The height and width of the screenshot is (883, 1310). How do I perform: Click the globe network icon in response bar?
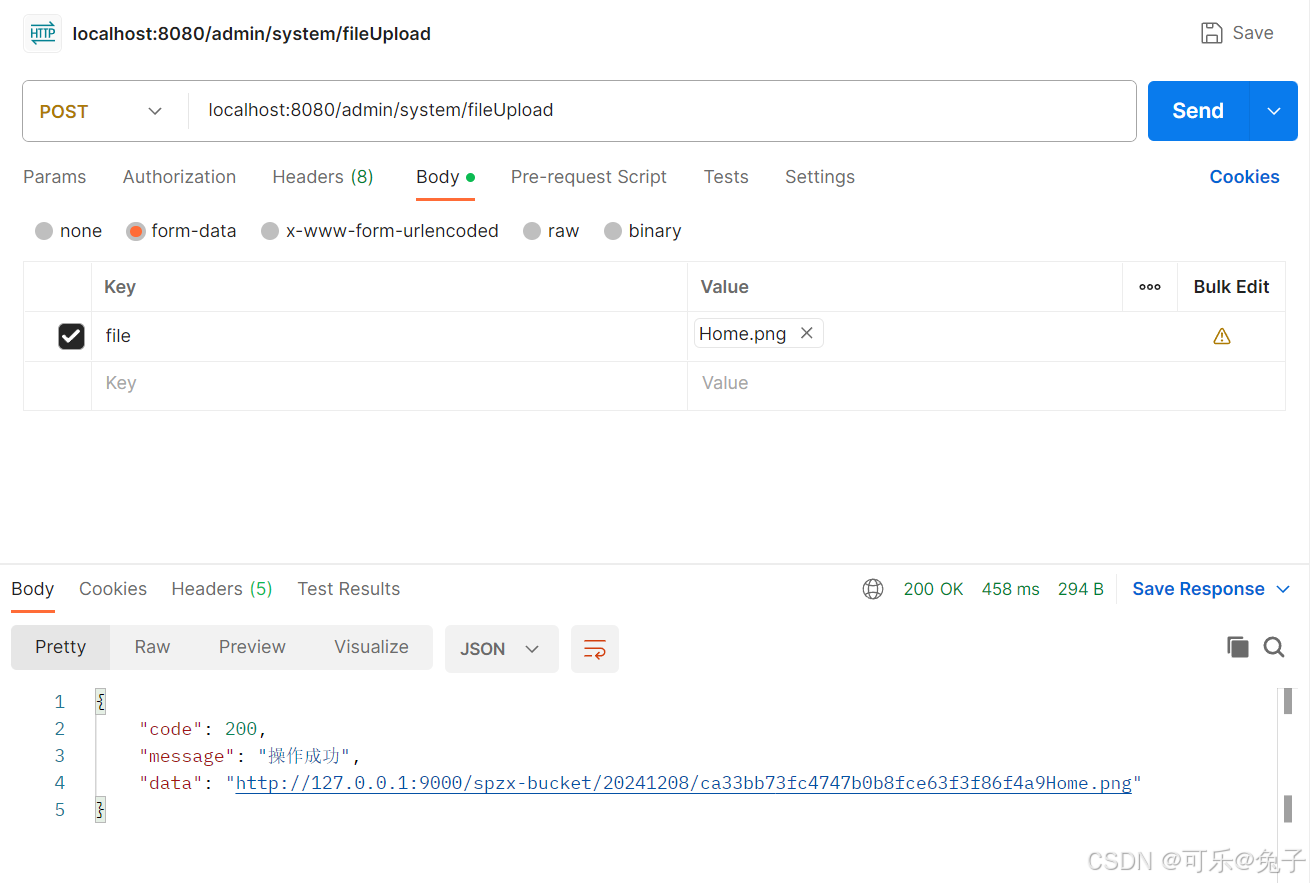click(x=873, y=589)
